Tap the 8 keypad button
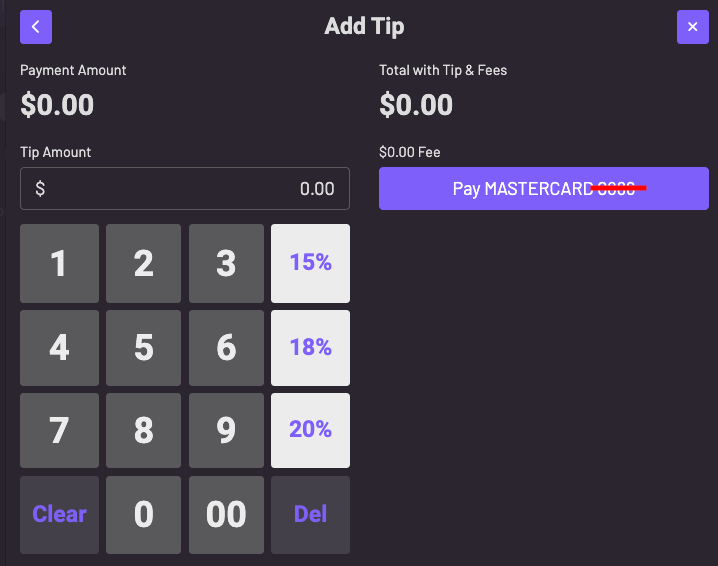 (143, 431)
